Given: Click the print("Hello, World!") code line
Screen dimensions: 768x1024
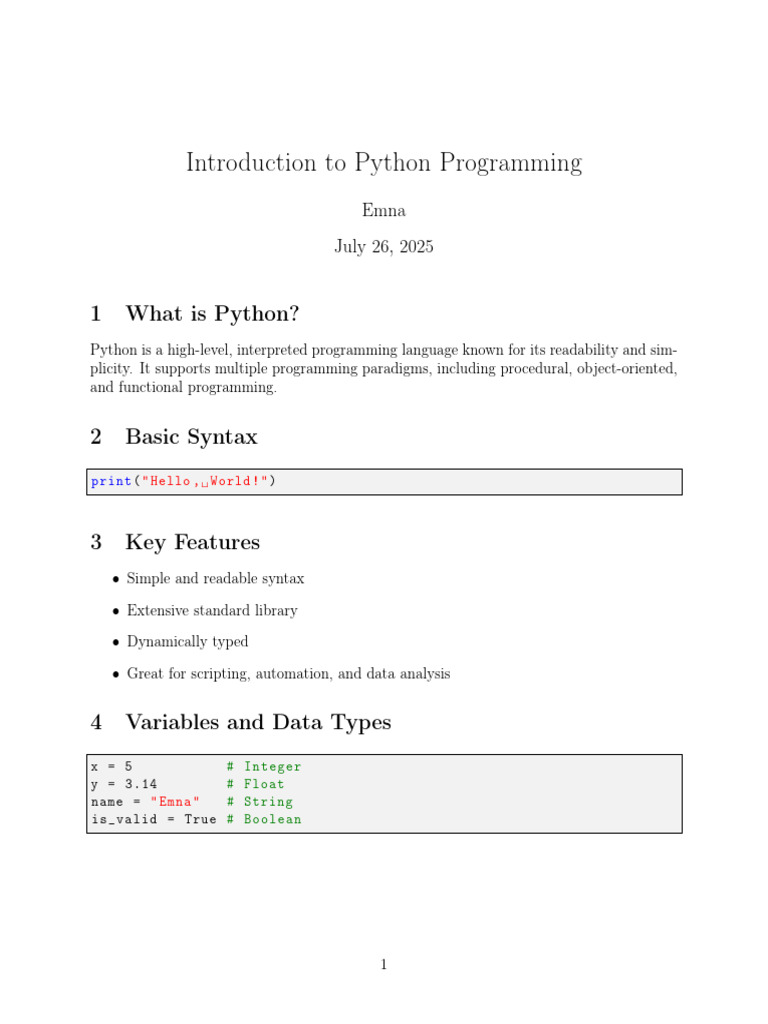Looking at the screenshot, I should point(184,481).
